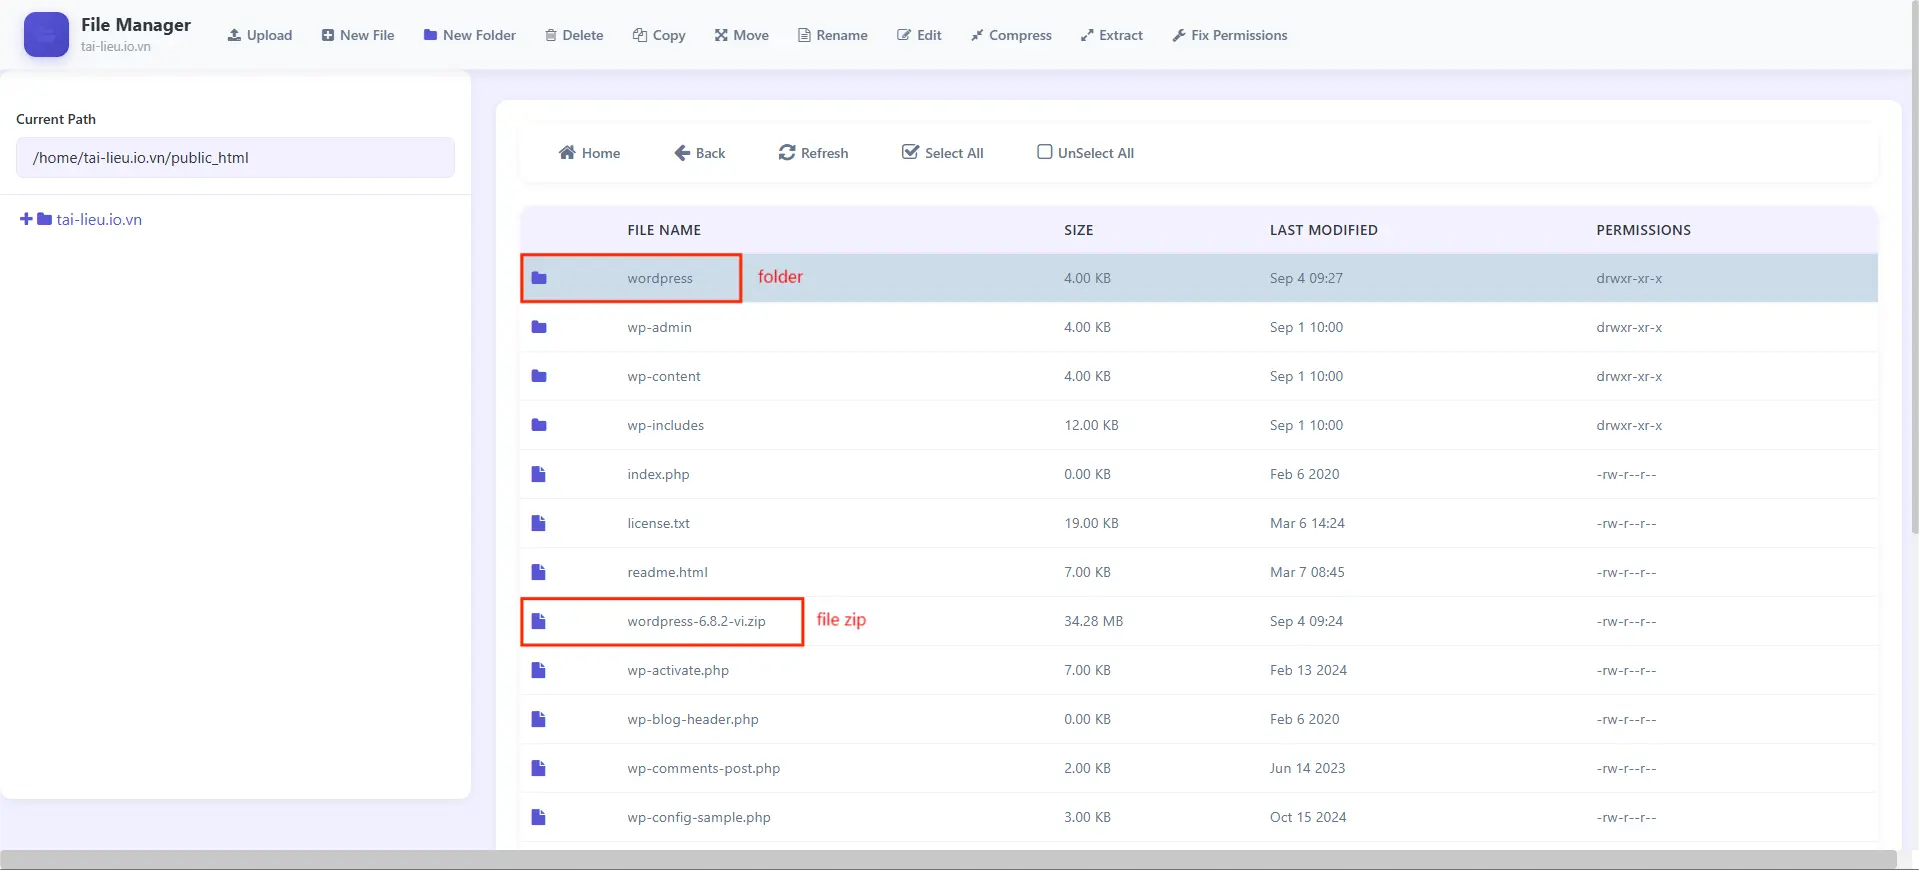1919x870 pixels.
Task: Click the Extract toolbar button
Action: coord(1112,35)
